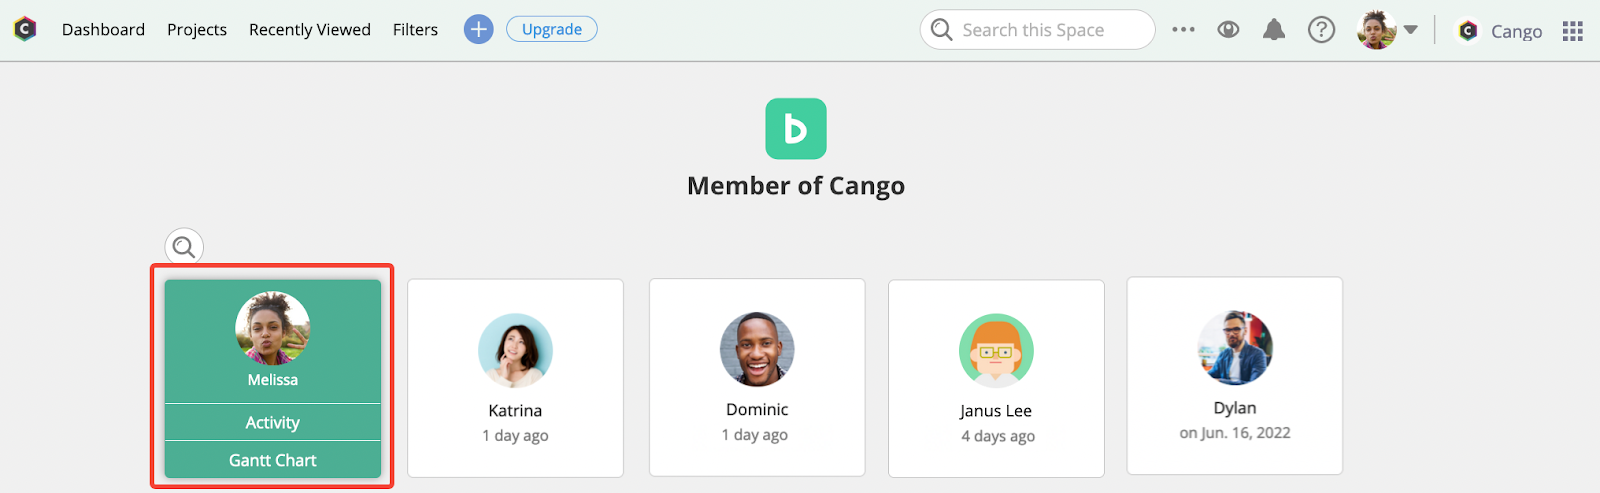The image size is (1600, 493).
Task: Open Recently Viewed menu
Action: (x=310, y=30)
